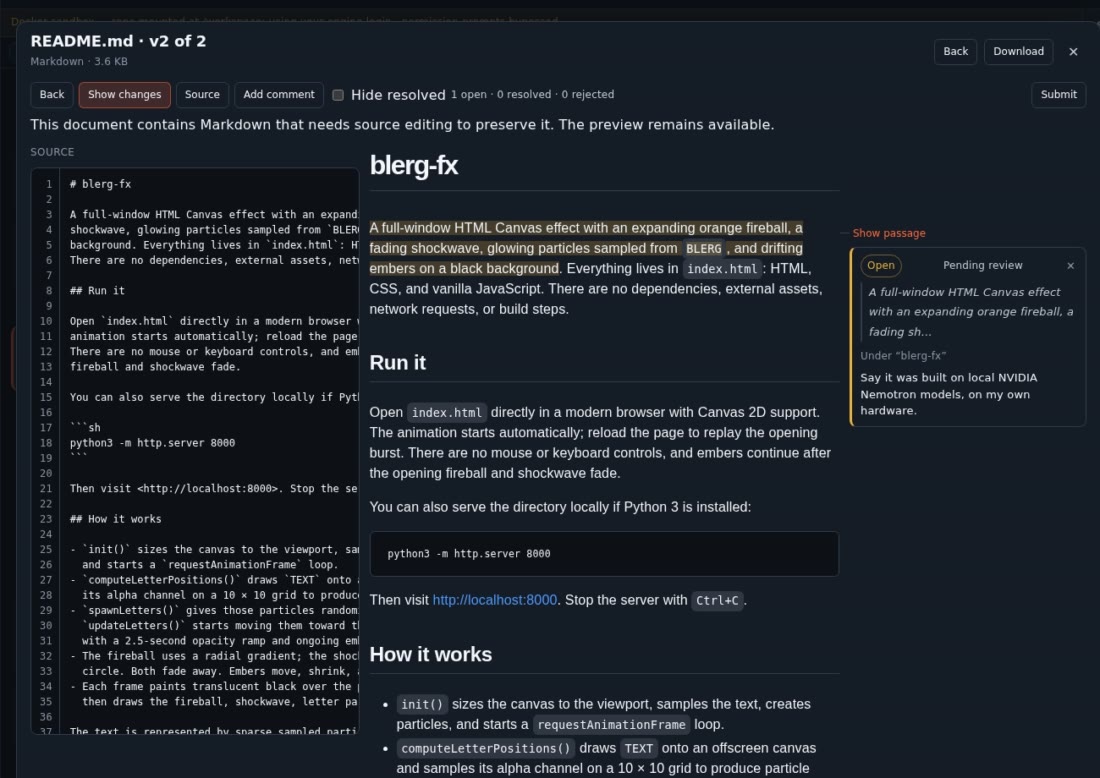
Task: Click the init() inline code in the list
Action: click(x=422, y=704)
